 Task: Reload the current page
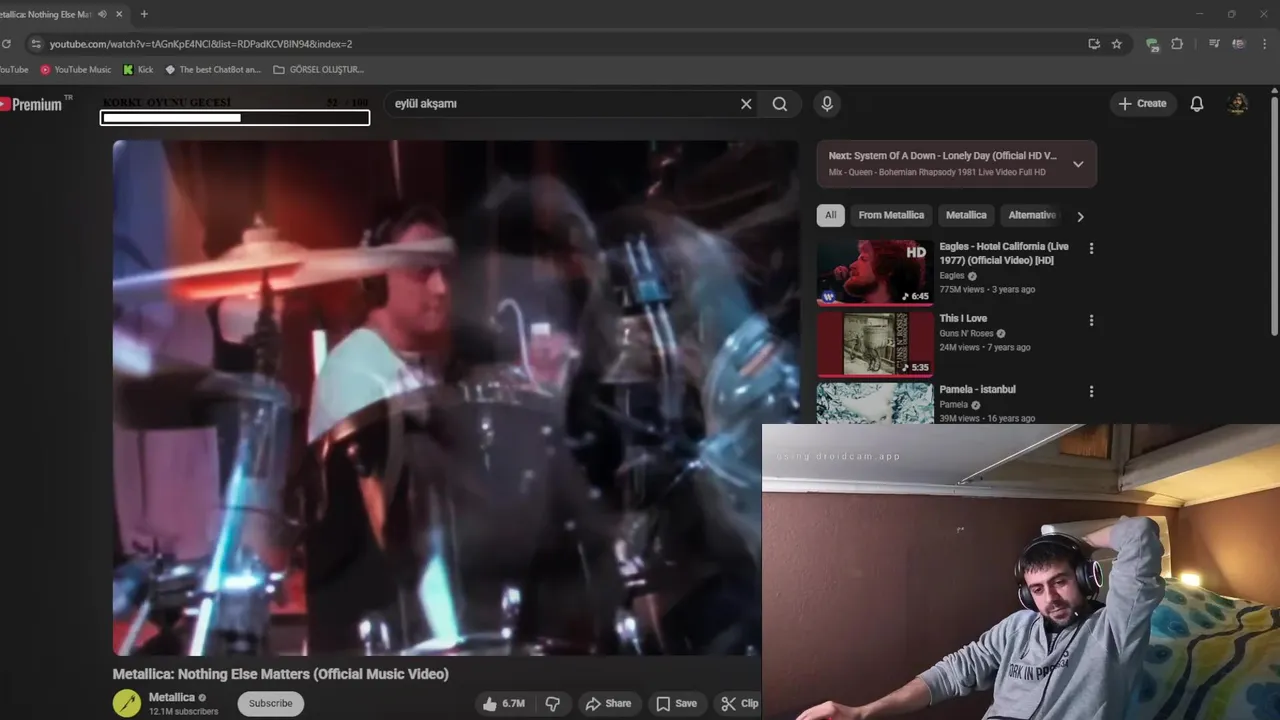click(x=6, y=44)
